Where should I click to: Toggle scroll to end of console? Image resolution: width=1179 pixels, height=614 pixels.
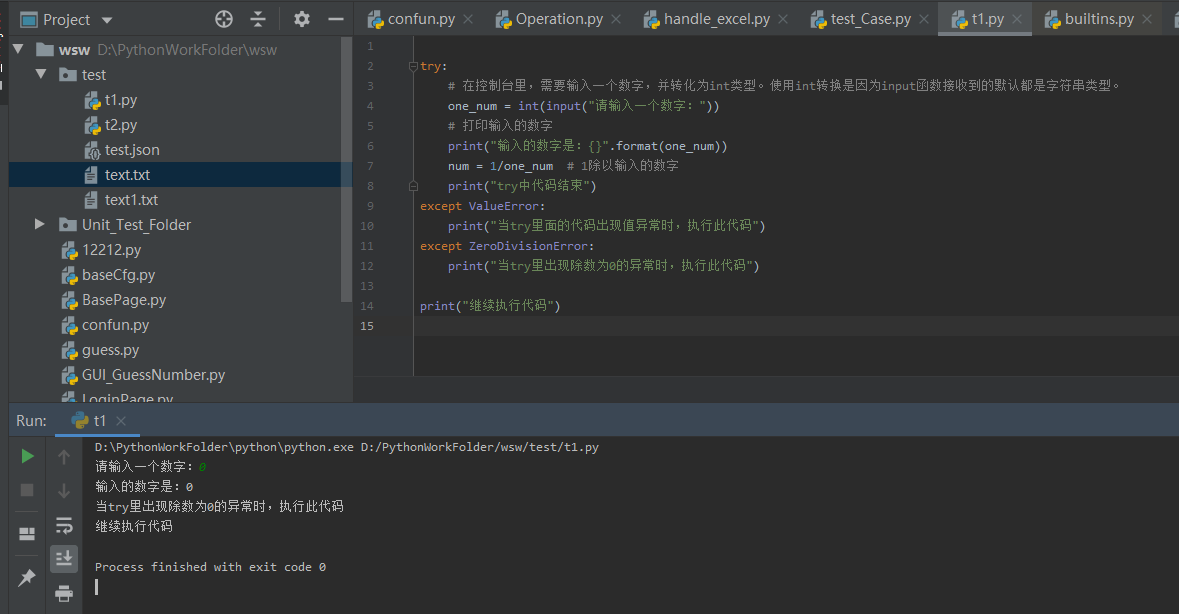coord(64,558)
